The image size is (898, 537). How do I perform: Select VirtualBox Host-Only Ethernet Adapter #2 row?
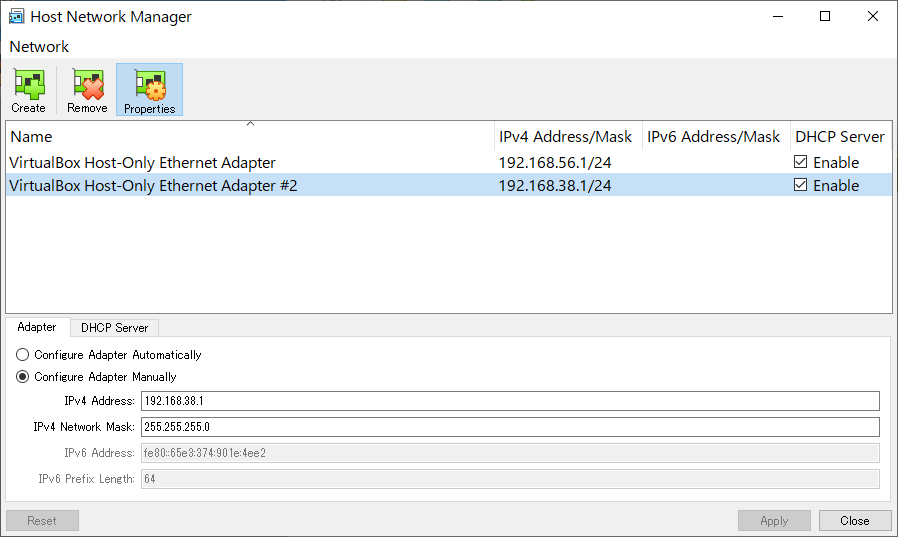pyautogui.click(x=449, y=185)
